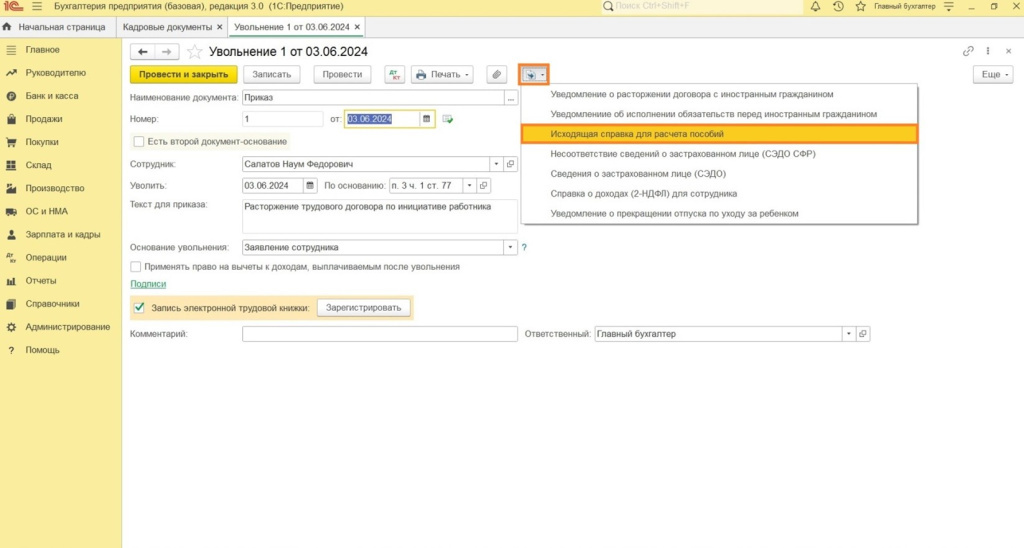Viewport: 1024px width, 548px height.
Task: Open the notifications bell in title bar
Action: point(815,7)
